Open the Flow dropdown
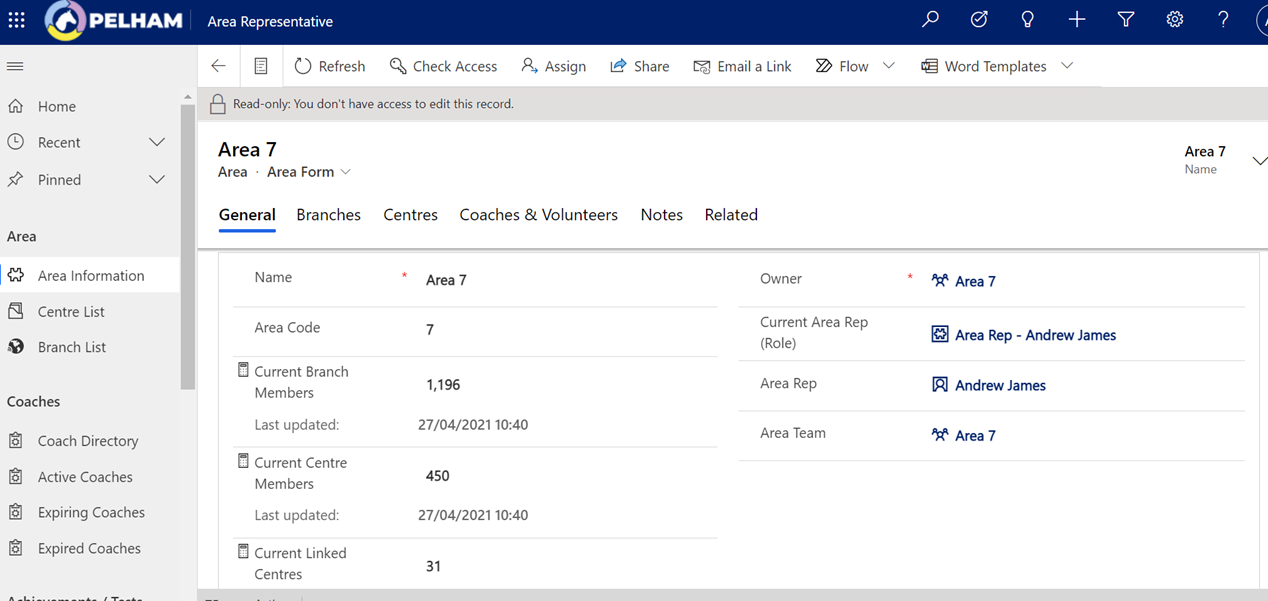This screenshot has height=601, width=1268. coord(889,66)
